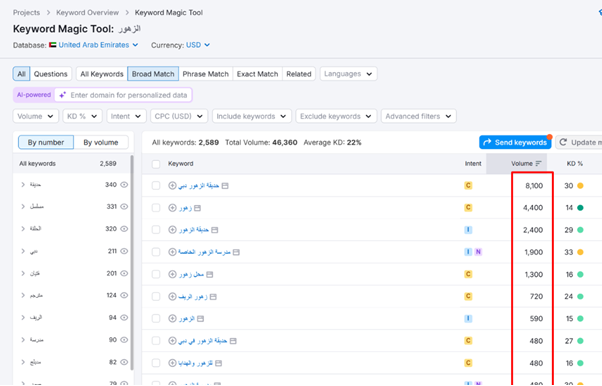Click the UAE flag icon

click(x=53, y=45)
